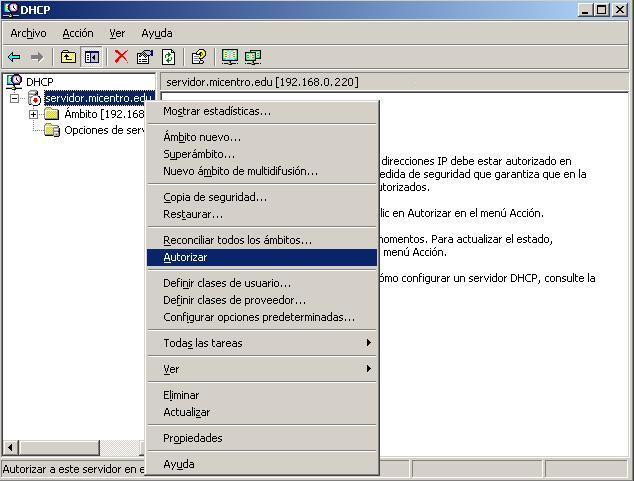Screen dimensions: 634x481
Task: Click Propiedades in the context menu
Action: (192, 438)
